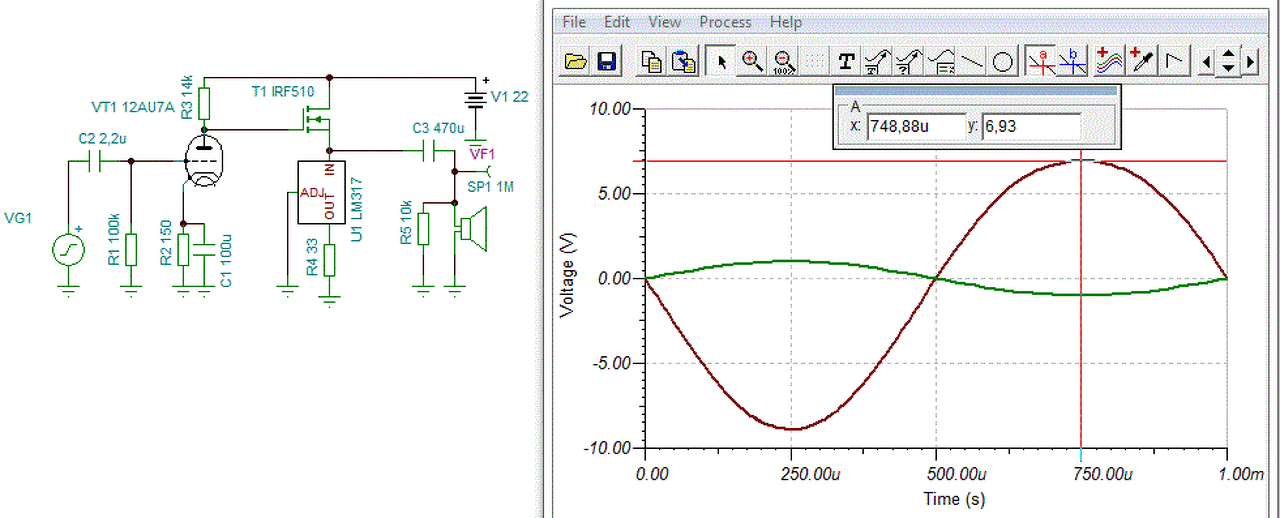Image resolution: width=1280 pixels, height=518 pixels.
Task: Click the cursor A window title bar
Action: pos(977,90)
